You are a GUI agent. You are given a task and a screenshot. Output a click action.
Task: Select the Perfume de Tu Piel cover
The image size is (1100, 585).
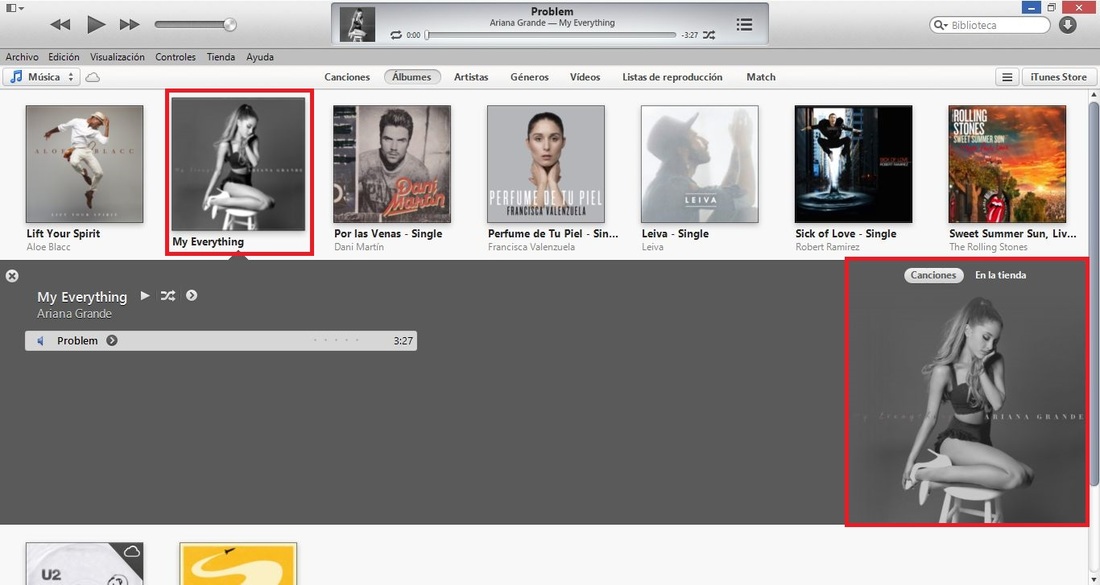pos(546,164)
